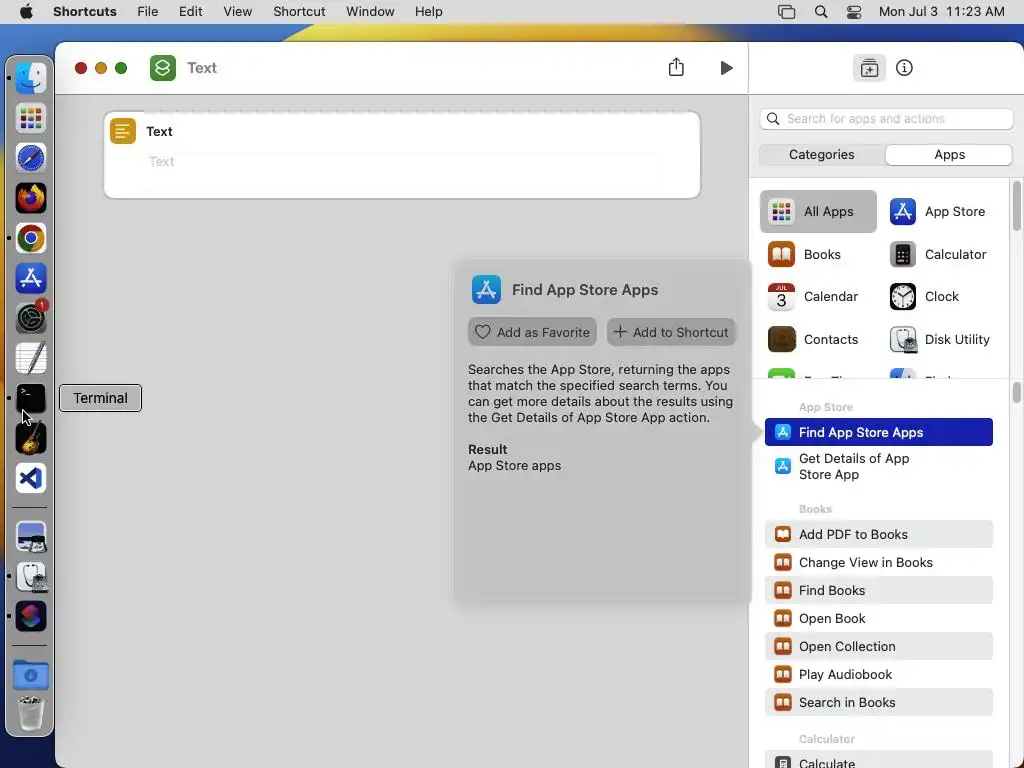Click the Shortcuts app icon beside the title
The height and width of the screenshot is (768, 1024).
tap(163, 68)
